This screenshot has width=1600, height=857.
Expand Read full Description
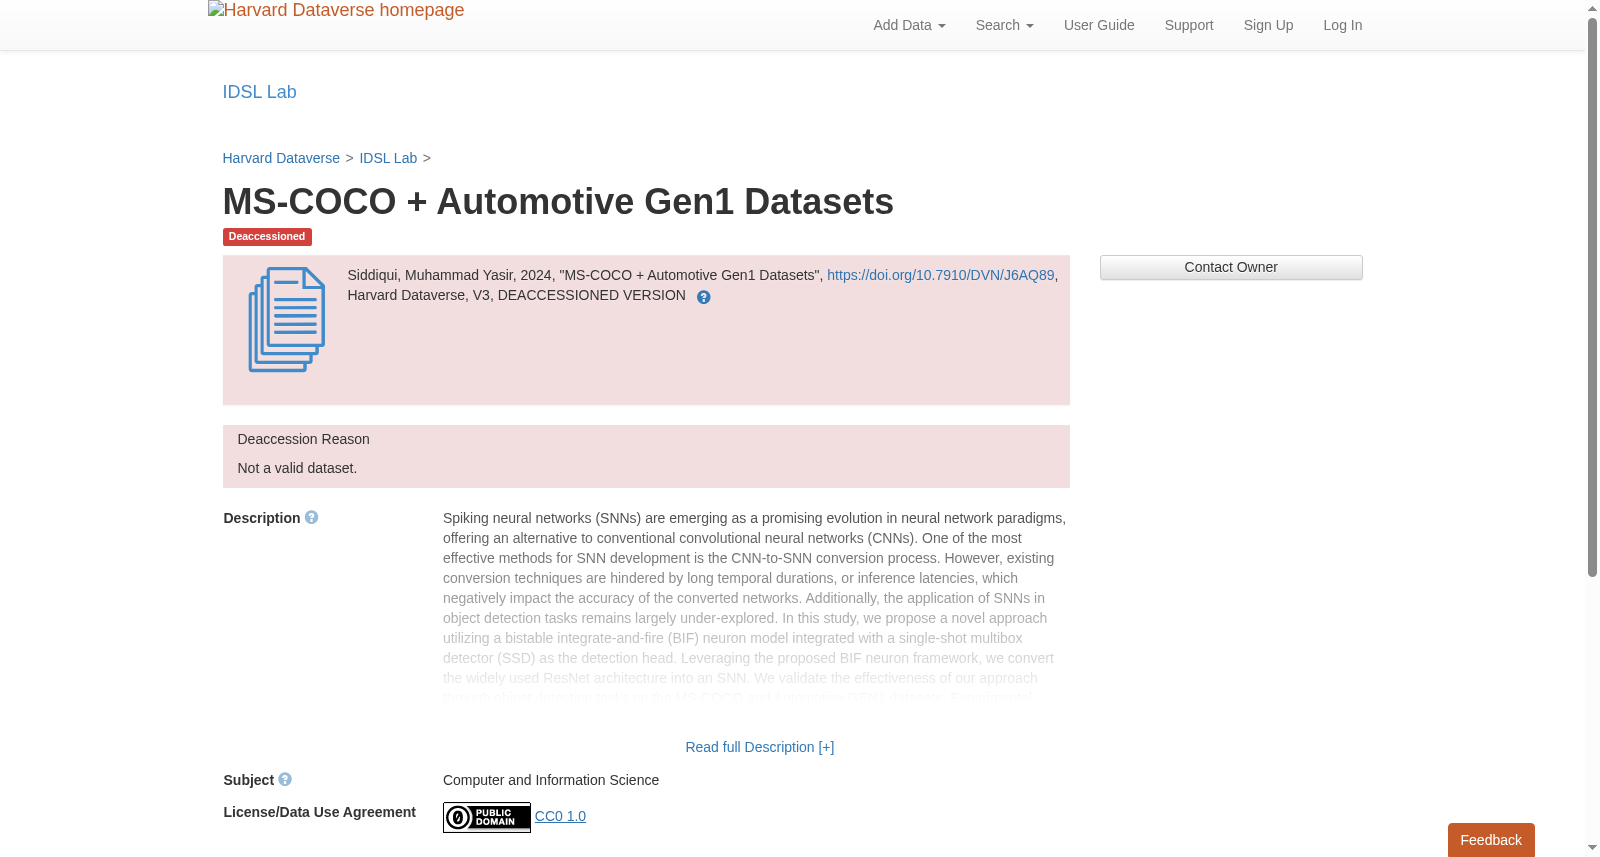760,747
